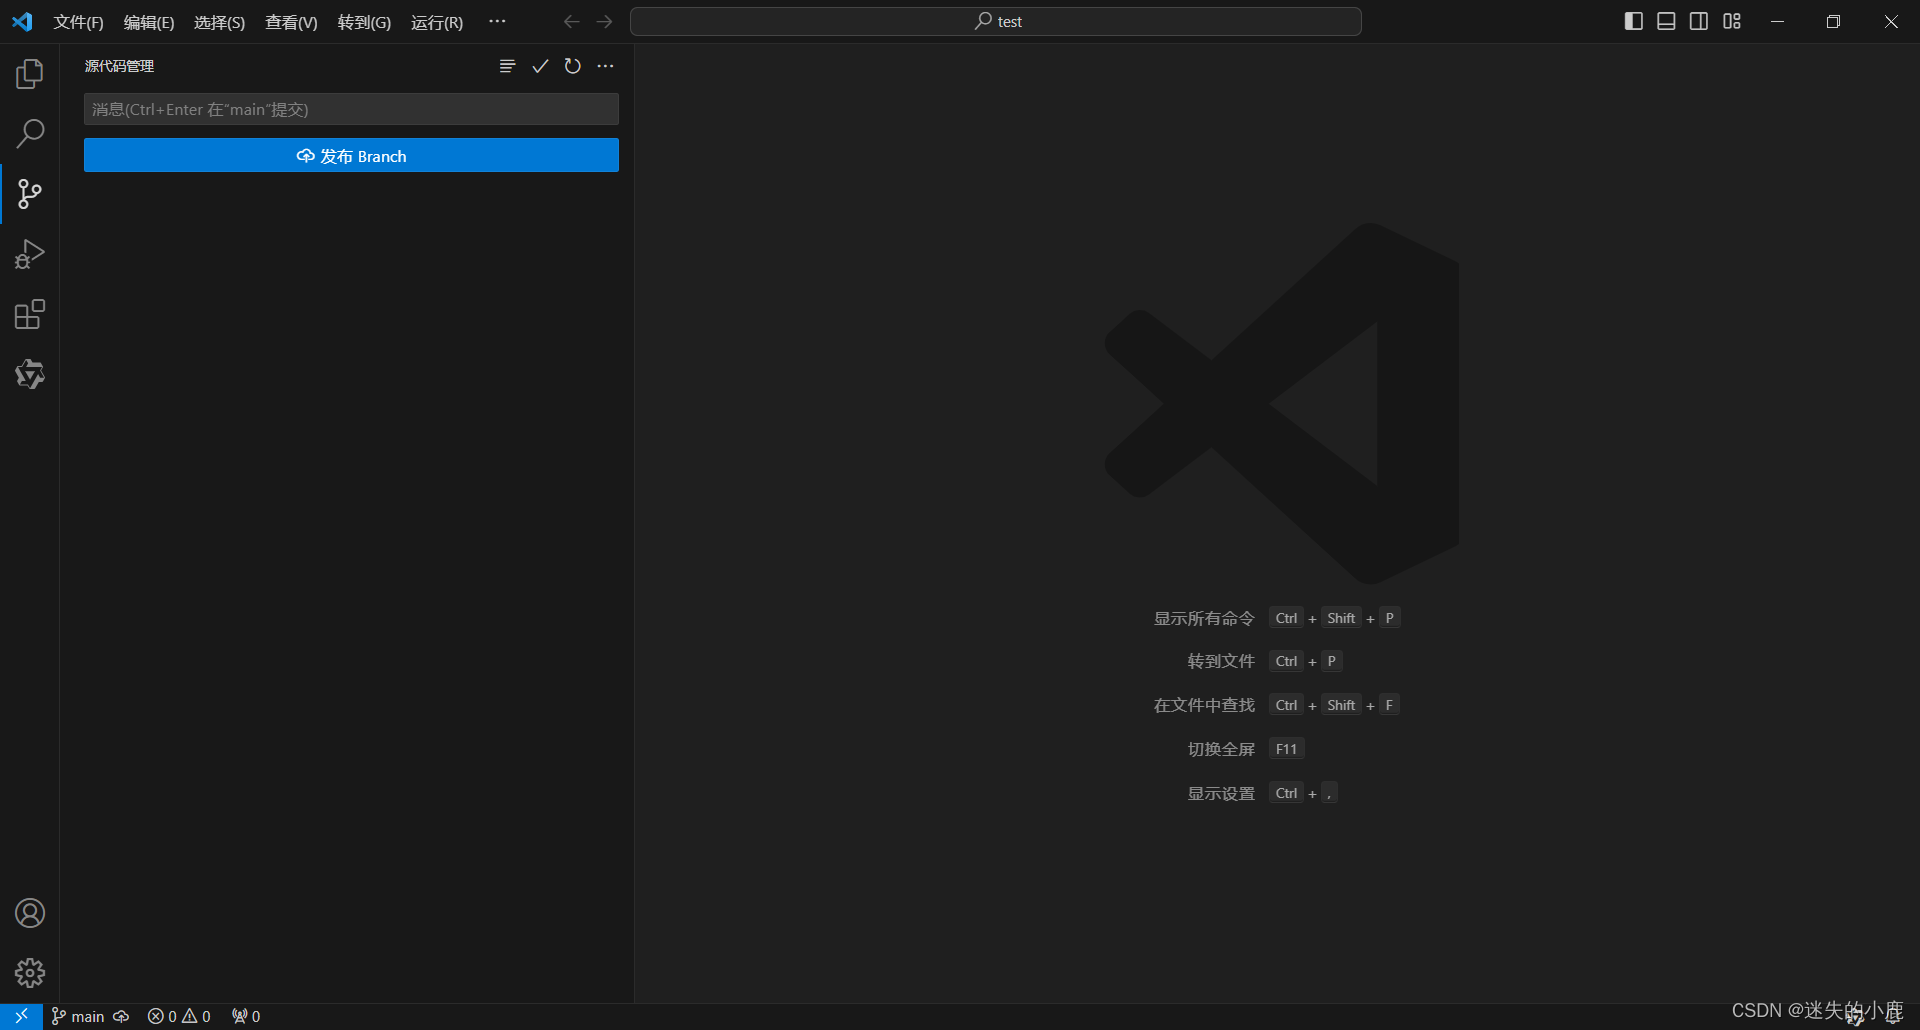The width and height of the screenshot is (1920, 1030).
Task: Click the view-as-tree list icon in source control
Action: [x=508, y=66]
